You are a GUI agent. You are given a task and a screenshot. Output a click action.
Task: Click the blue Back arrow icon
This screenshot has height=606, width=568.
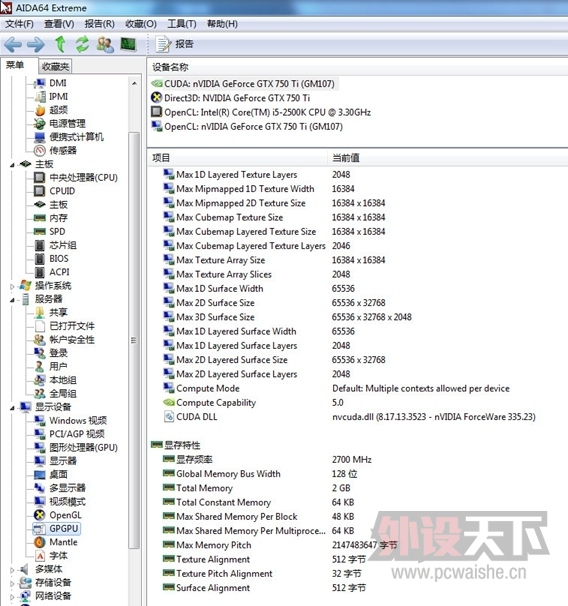pyautogui.click(x=13, y=44)
